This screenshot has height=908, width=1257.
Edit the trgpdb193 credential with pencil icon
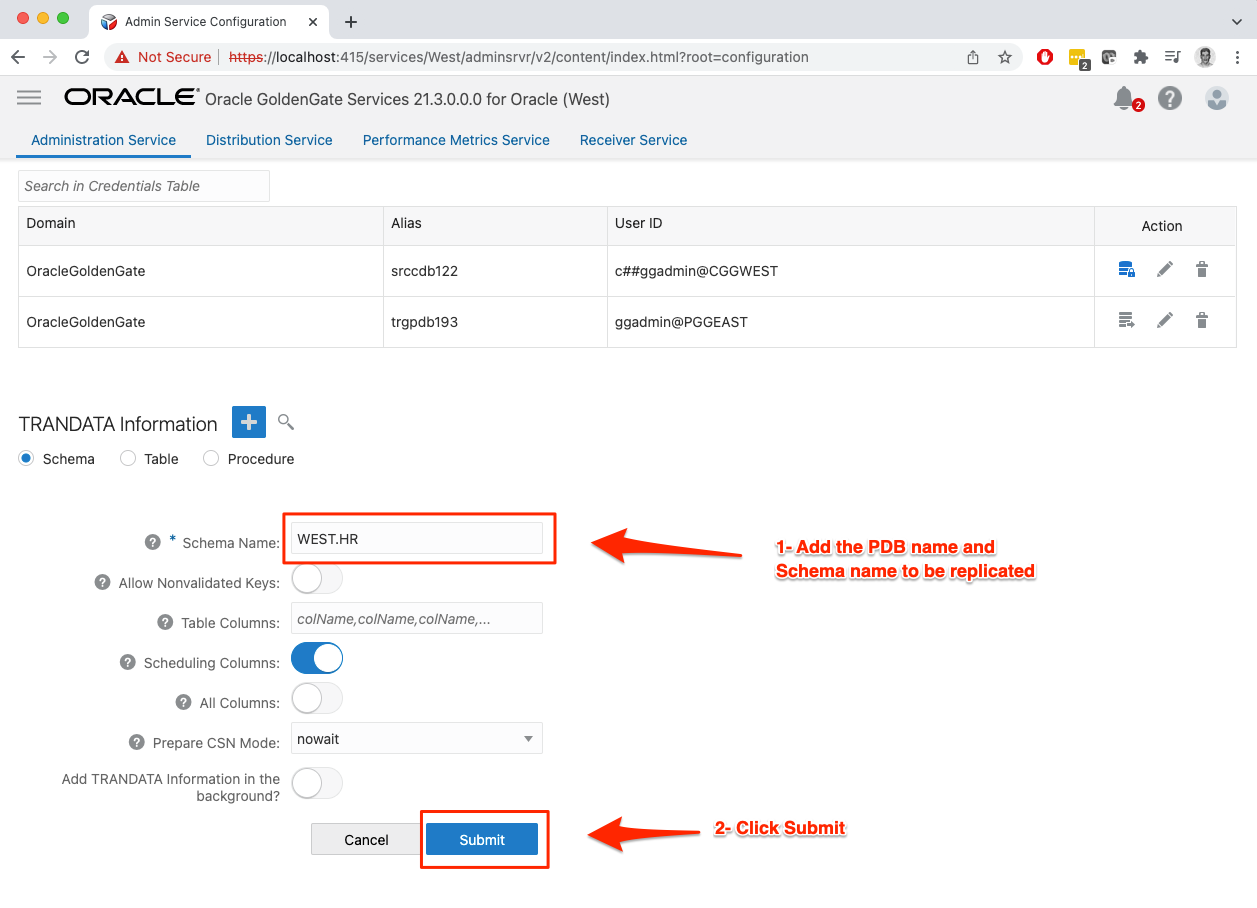pyautogui.click(x=1164, y=321)
